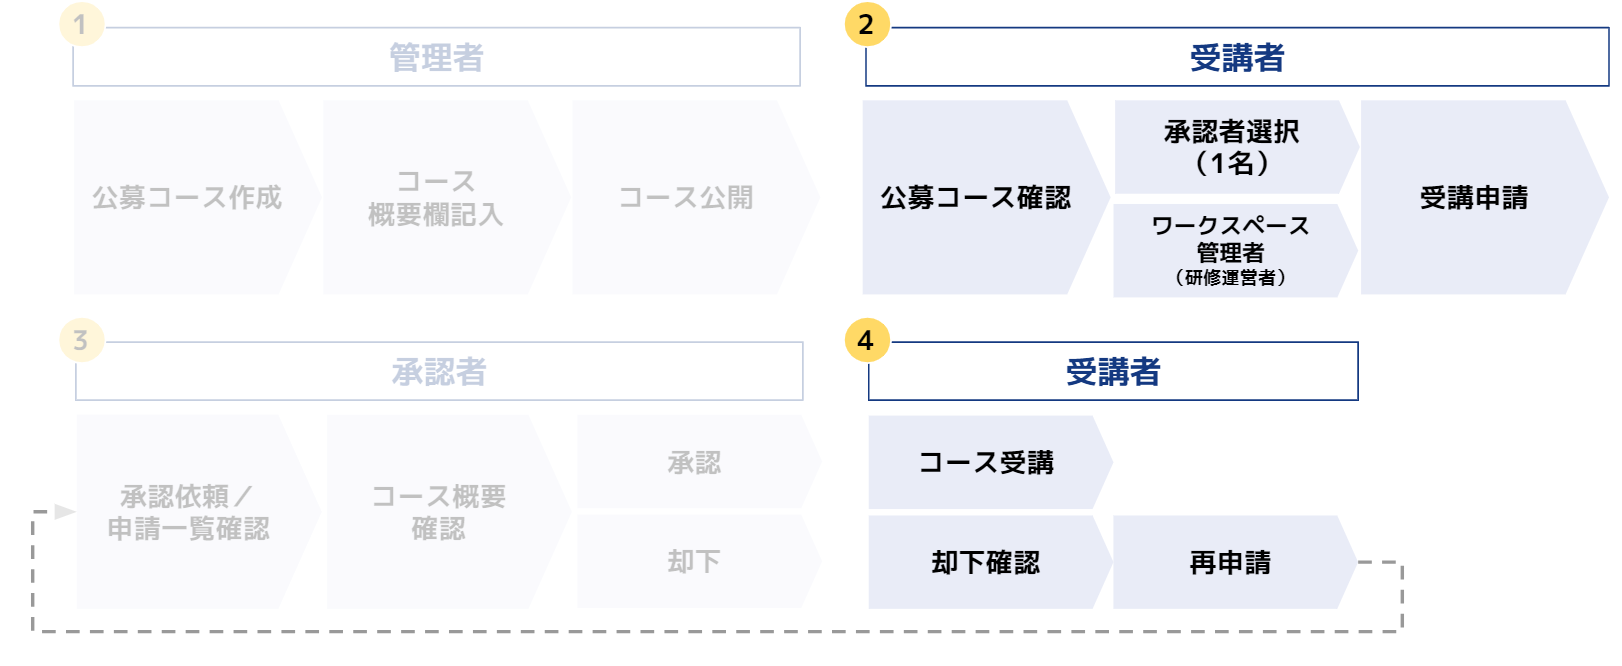Click the faded 承認 outcome block
Image resolution: width=1622 pixels, height=666 pixels.
tap(699, 462)
